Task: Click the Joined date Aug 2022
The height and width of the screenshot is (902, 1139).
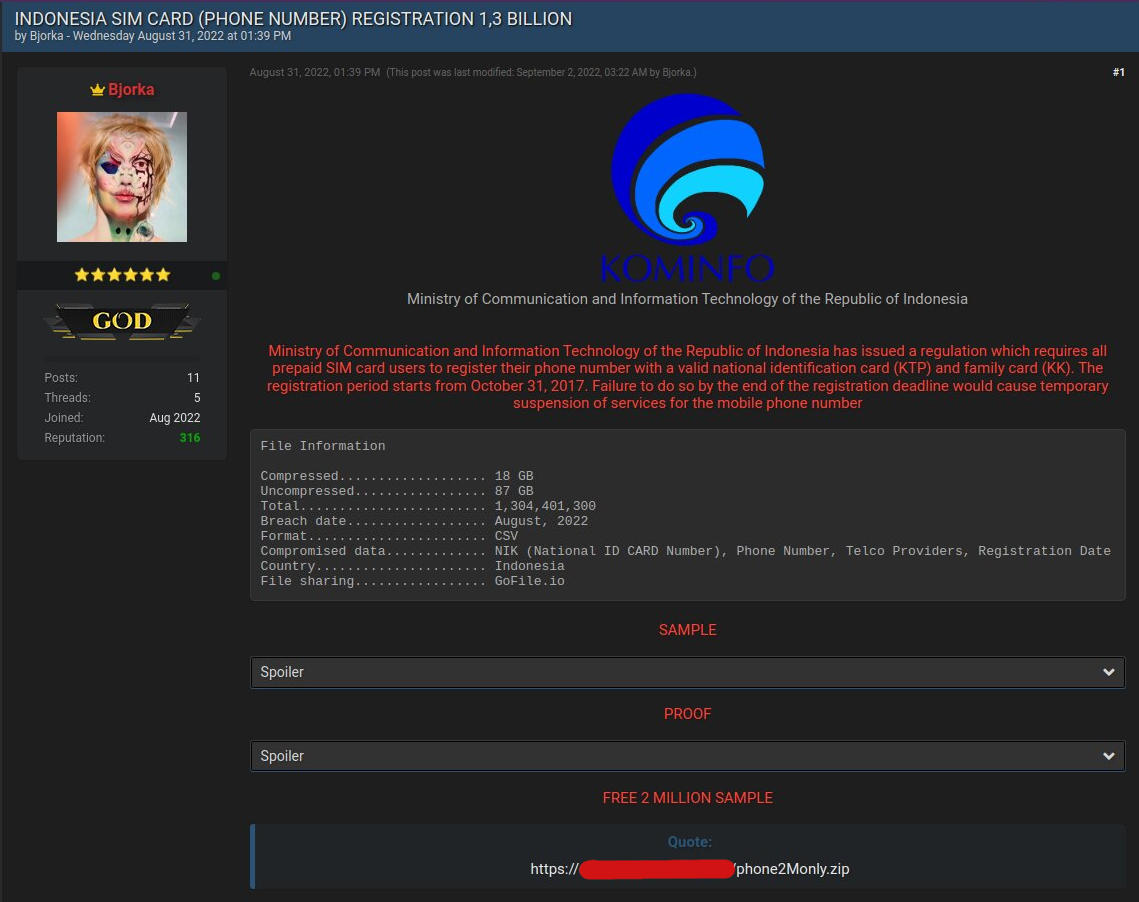Action: click(x=174, y=418)
